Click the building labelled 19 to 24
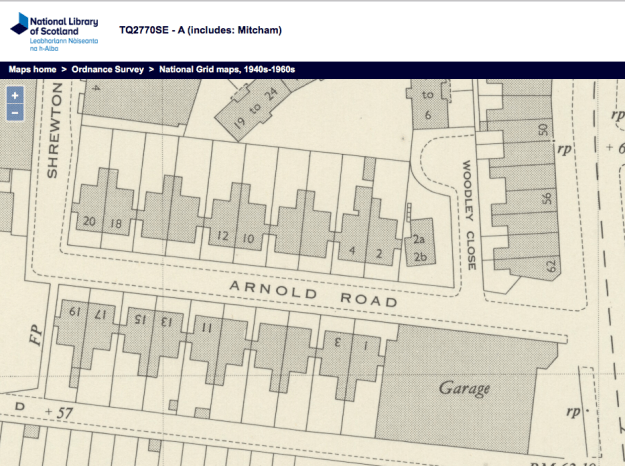Image resolution: width=625 pixels, height=466 pixels. (255, 108)
